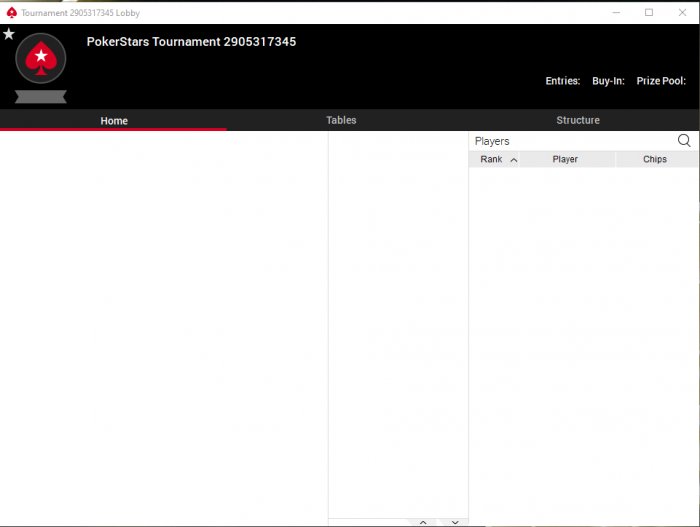Sort by the Player column header

click(x=567, y=159)
